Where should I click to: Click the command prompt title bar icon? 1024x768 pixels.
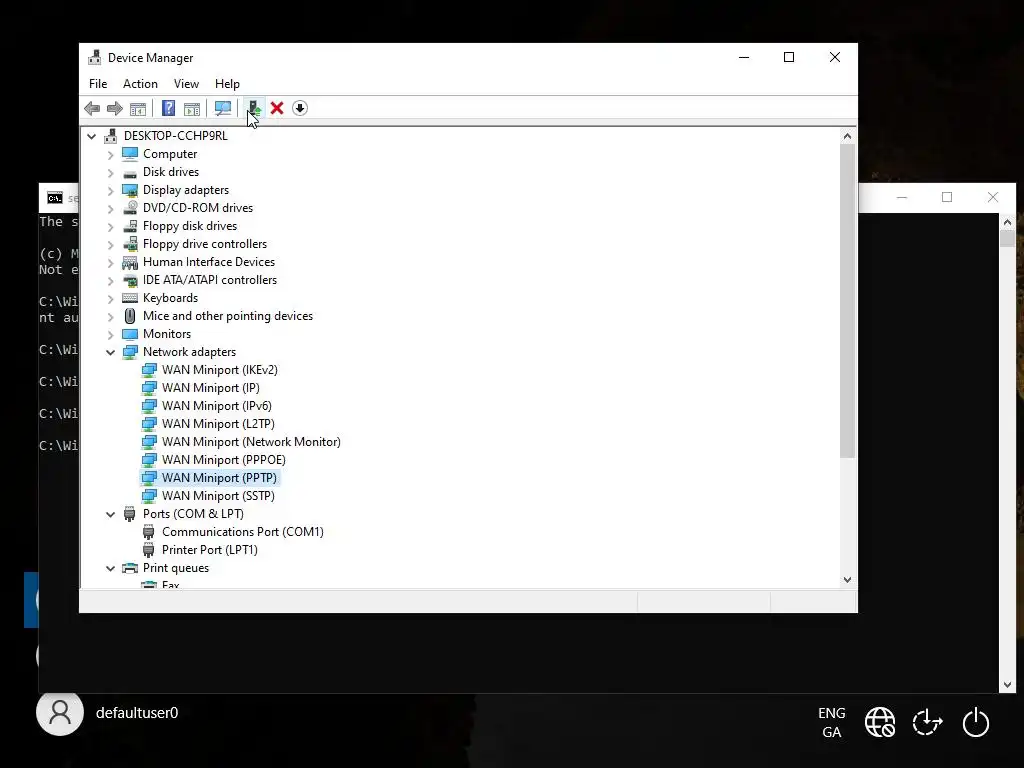(x=55, y=198)
